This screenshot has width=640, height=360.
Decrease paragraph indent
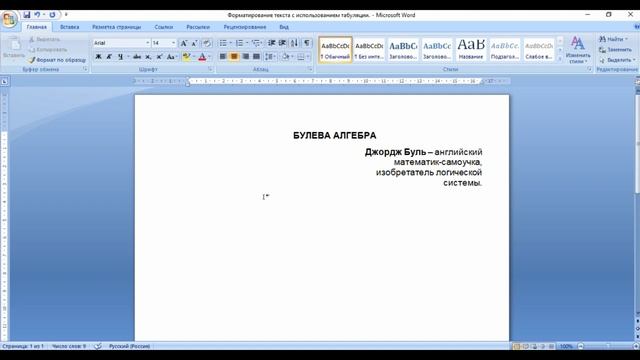[271, 43]
